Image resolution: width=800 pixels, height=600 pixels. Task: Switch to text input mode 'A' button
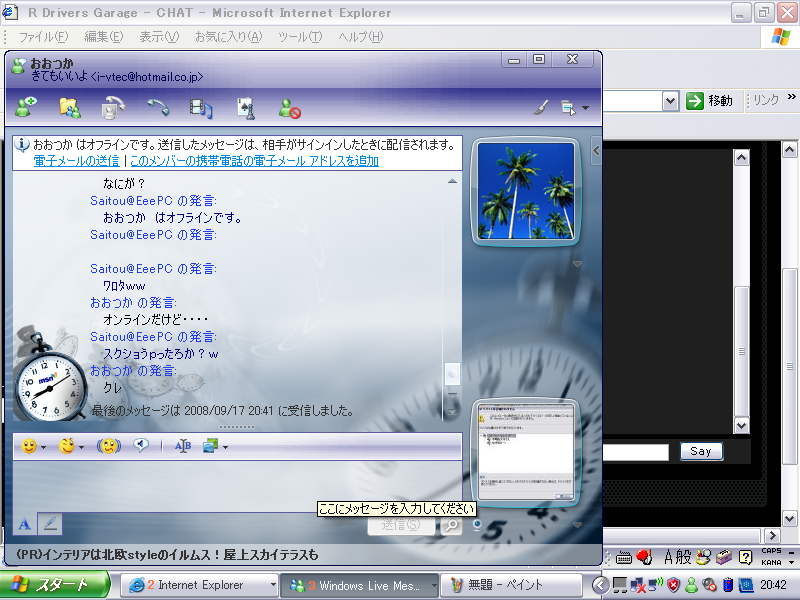click(x=25, y=523)
